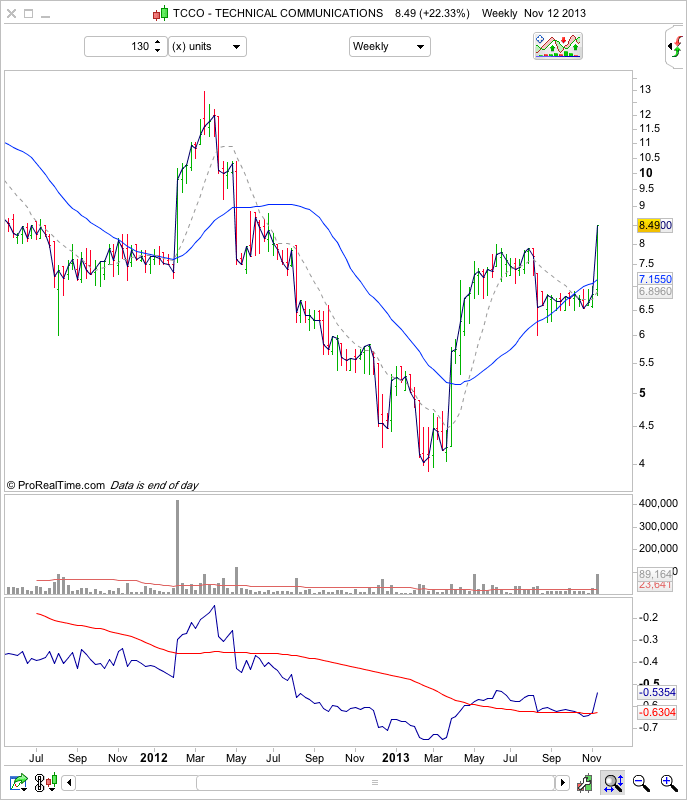Click the 400,000 volume axis label

coord(658,503)
